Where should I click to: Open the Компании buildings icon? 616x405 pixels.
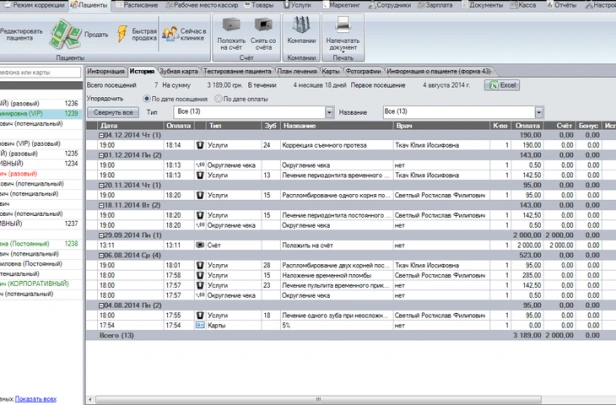click(301, 25)
